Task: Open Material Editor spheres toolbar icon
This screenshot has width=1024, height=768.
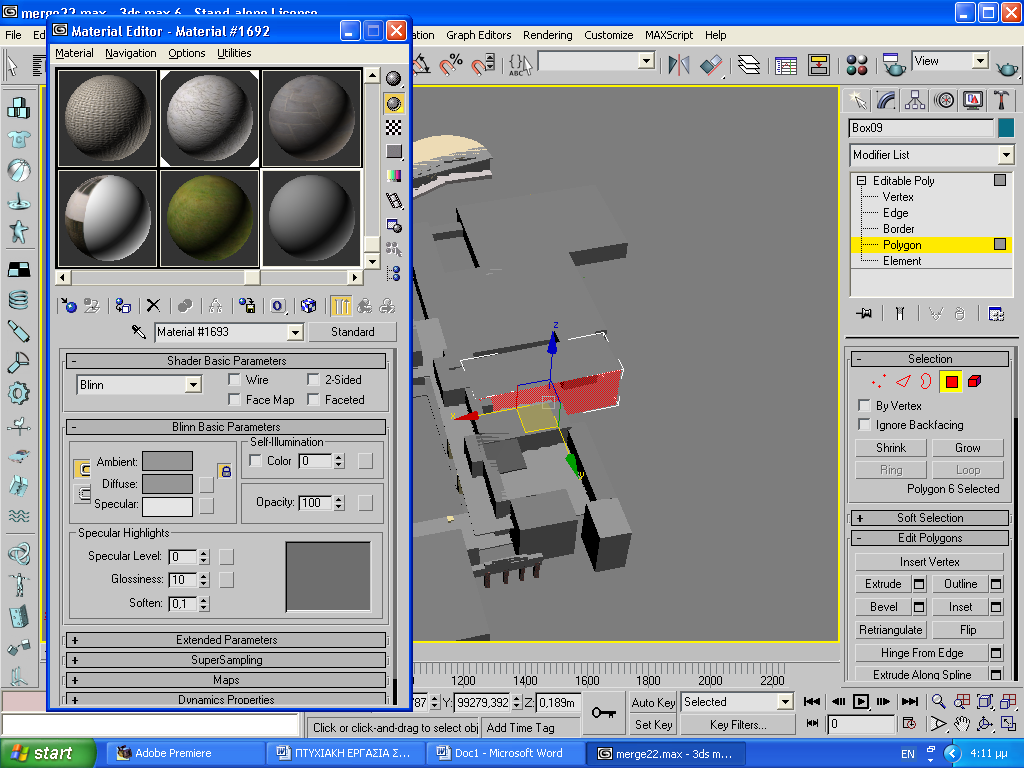Action: click(x=856, y=65)
